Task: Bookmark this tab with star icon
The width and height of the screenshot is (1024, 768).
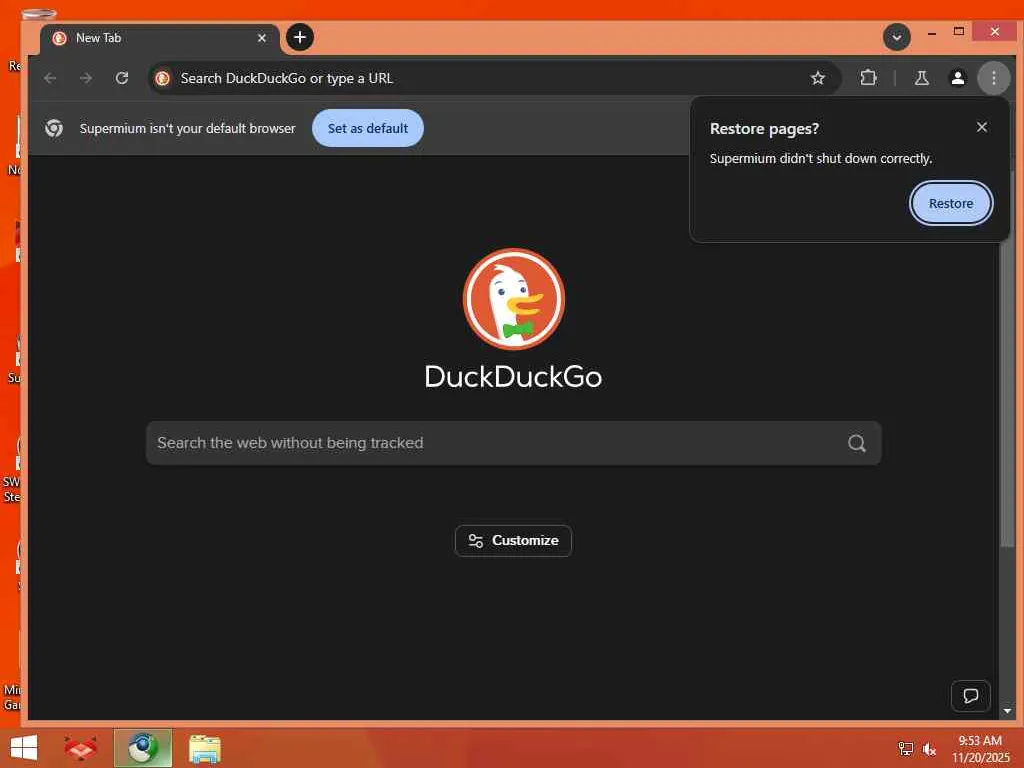Action: pyautogui.click(x=818, y=78)
